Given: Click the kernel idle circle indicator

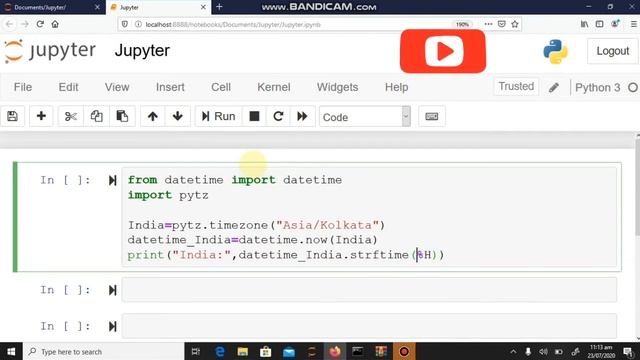Looking at the screenshot, I should pos(633,87).
